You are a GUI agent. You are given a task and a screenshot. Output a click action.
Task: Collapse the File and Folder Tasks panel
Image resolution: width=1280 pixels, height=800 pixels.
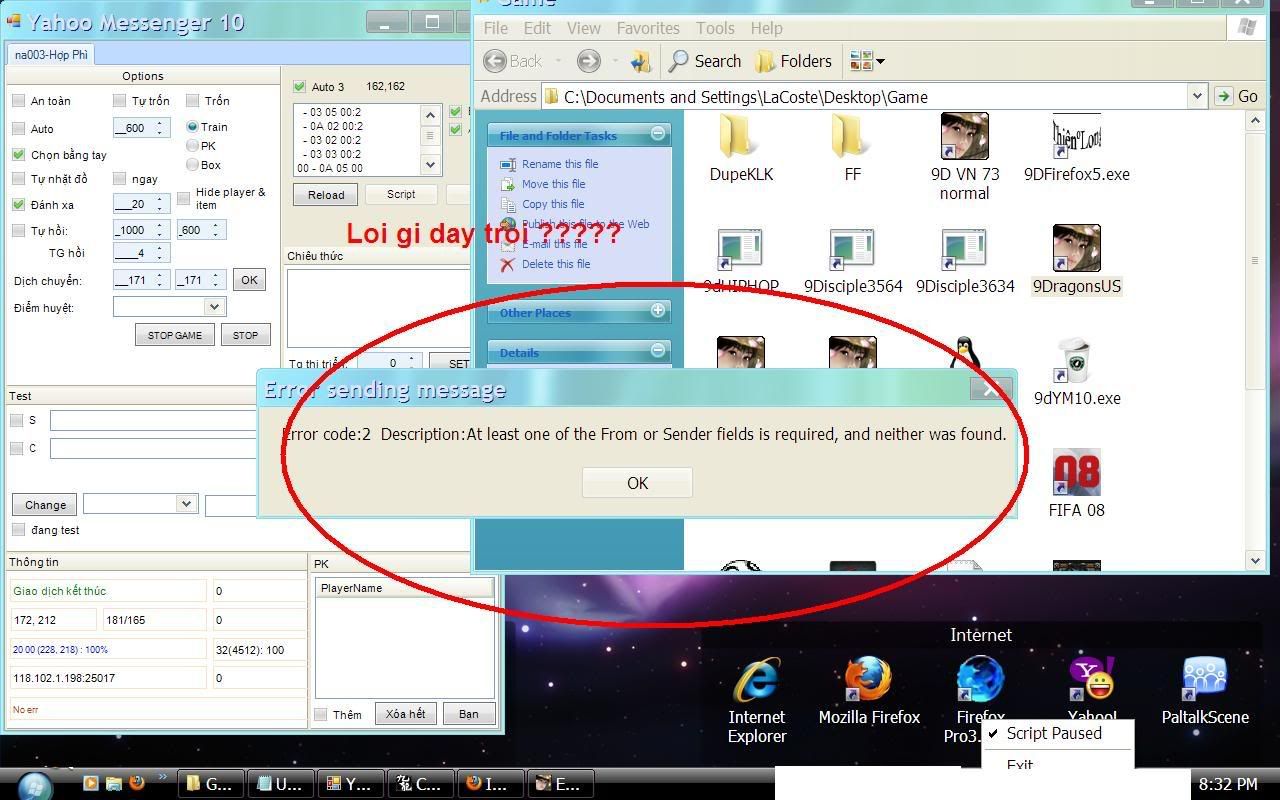click(x=658, y=133)
